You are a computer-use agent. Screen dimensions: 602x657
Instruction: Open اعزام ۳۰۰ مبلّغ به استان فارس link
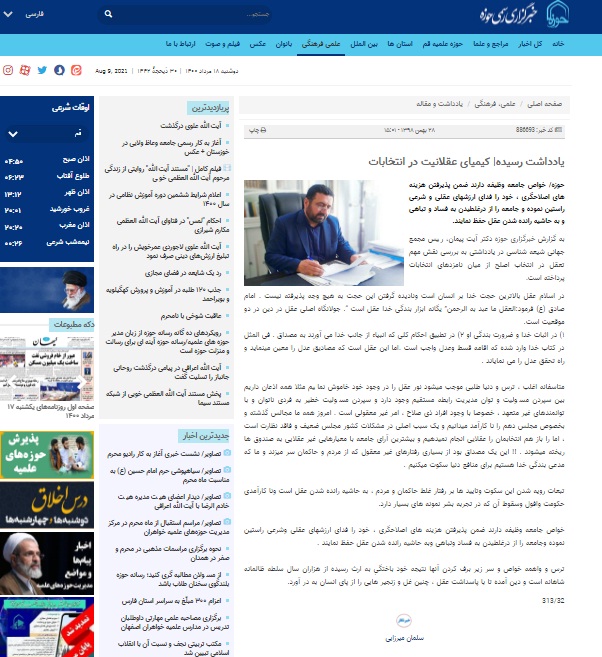click(x=171, y=601)
